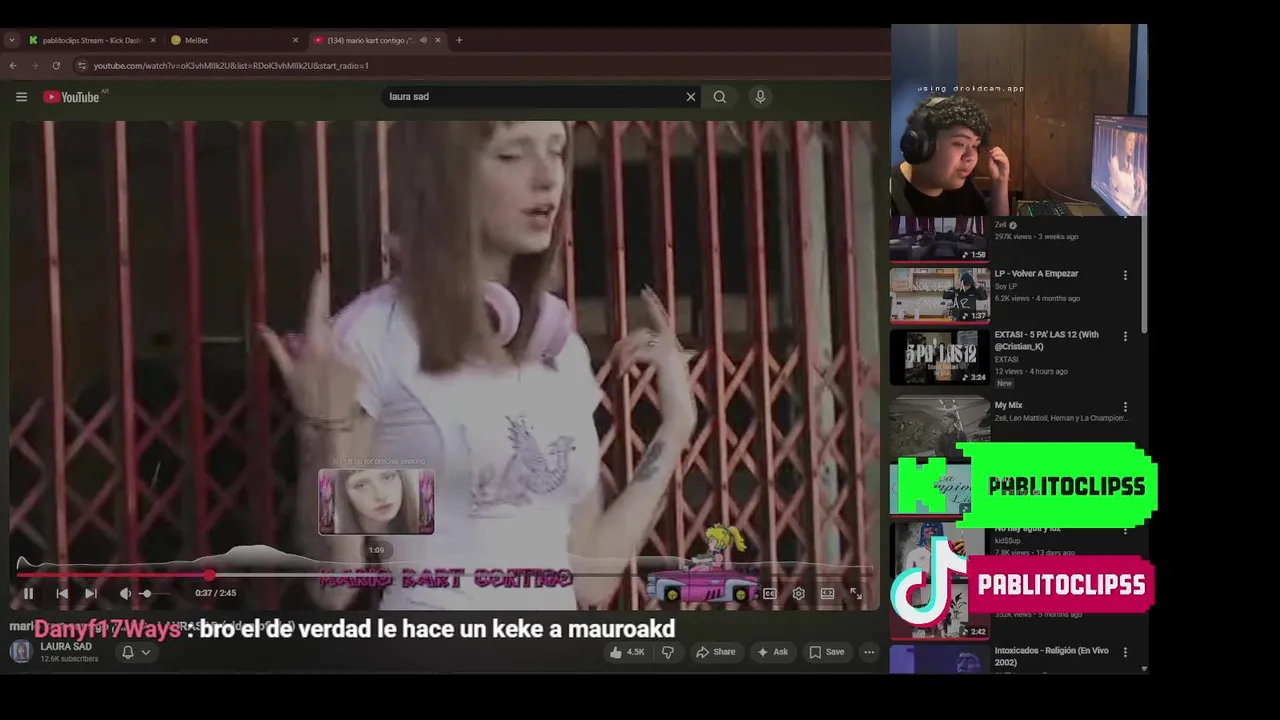This screenshot has height=720, width=1280.
Task: Open the Ask button below the video
Action: [773, 652]
